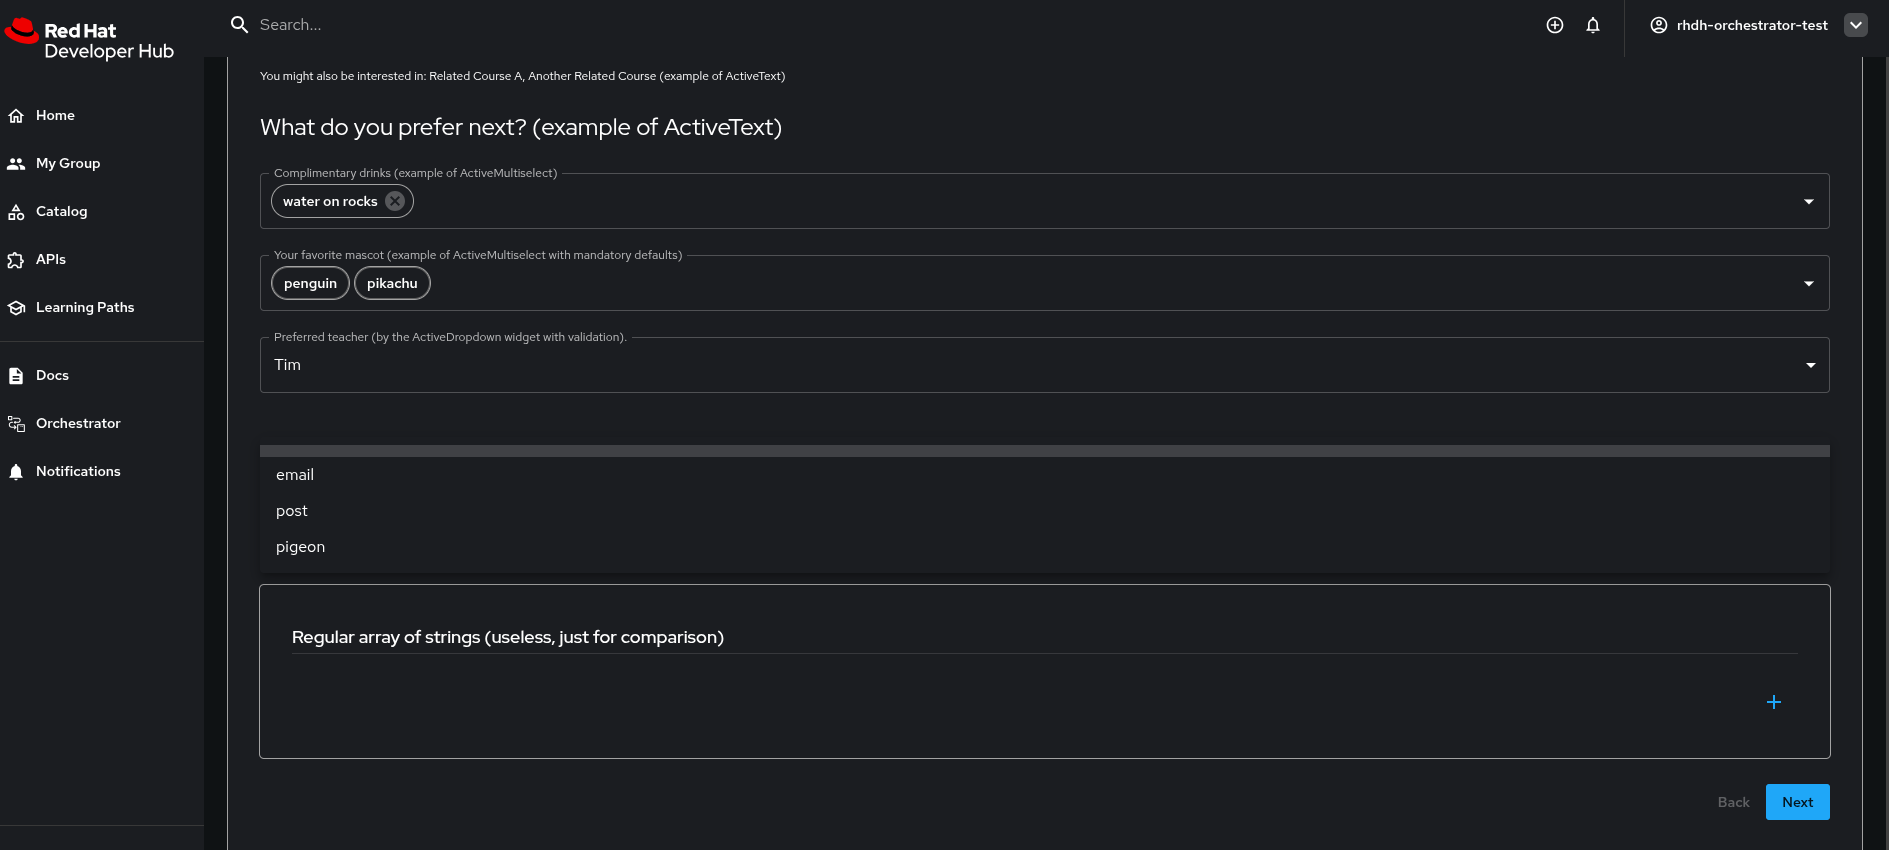Click the search magnifier icon

pyautogui.click(x=239, y=25)
